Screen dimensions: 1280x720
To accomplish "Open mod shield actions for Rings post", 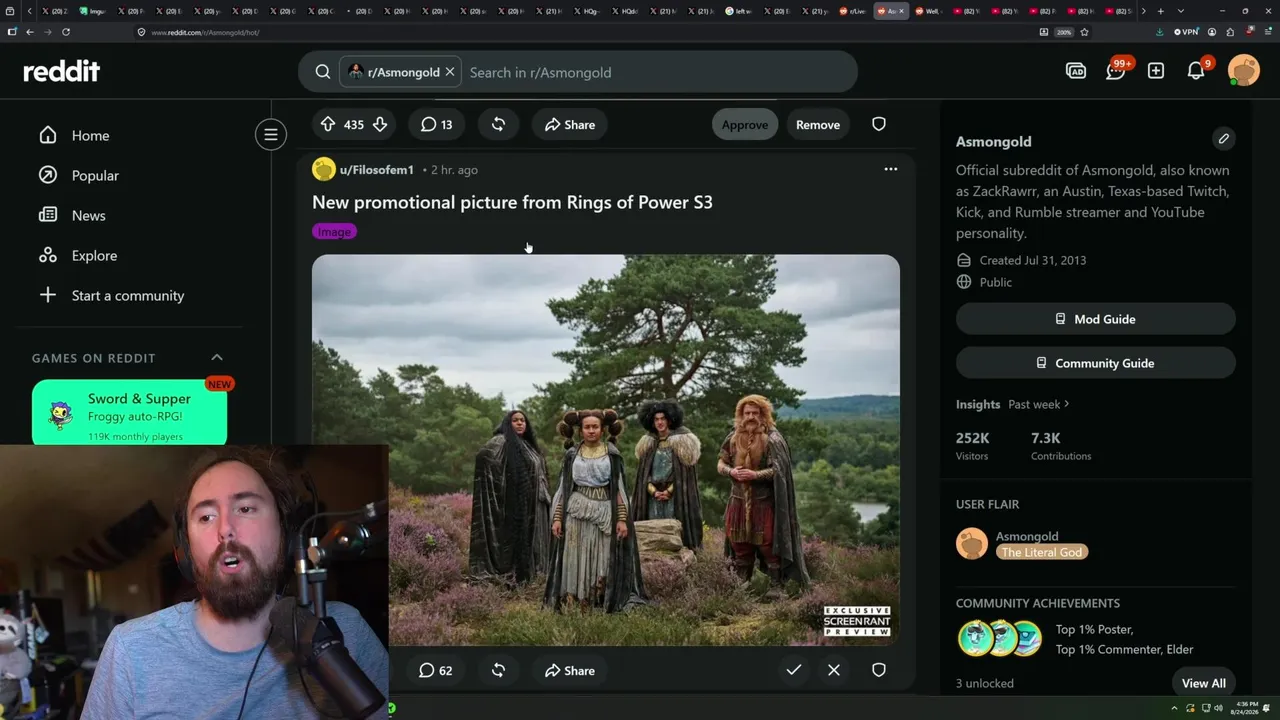I will [x=879, y=670].
